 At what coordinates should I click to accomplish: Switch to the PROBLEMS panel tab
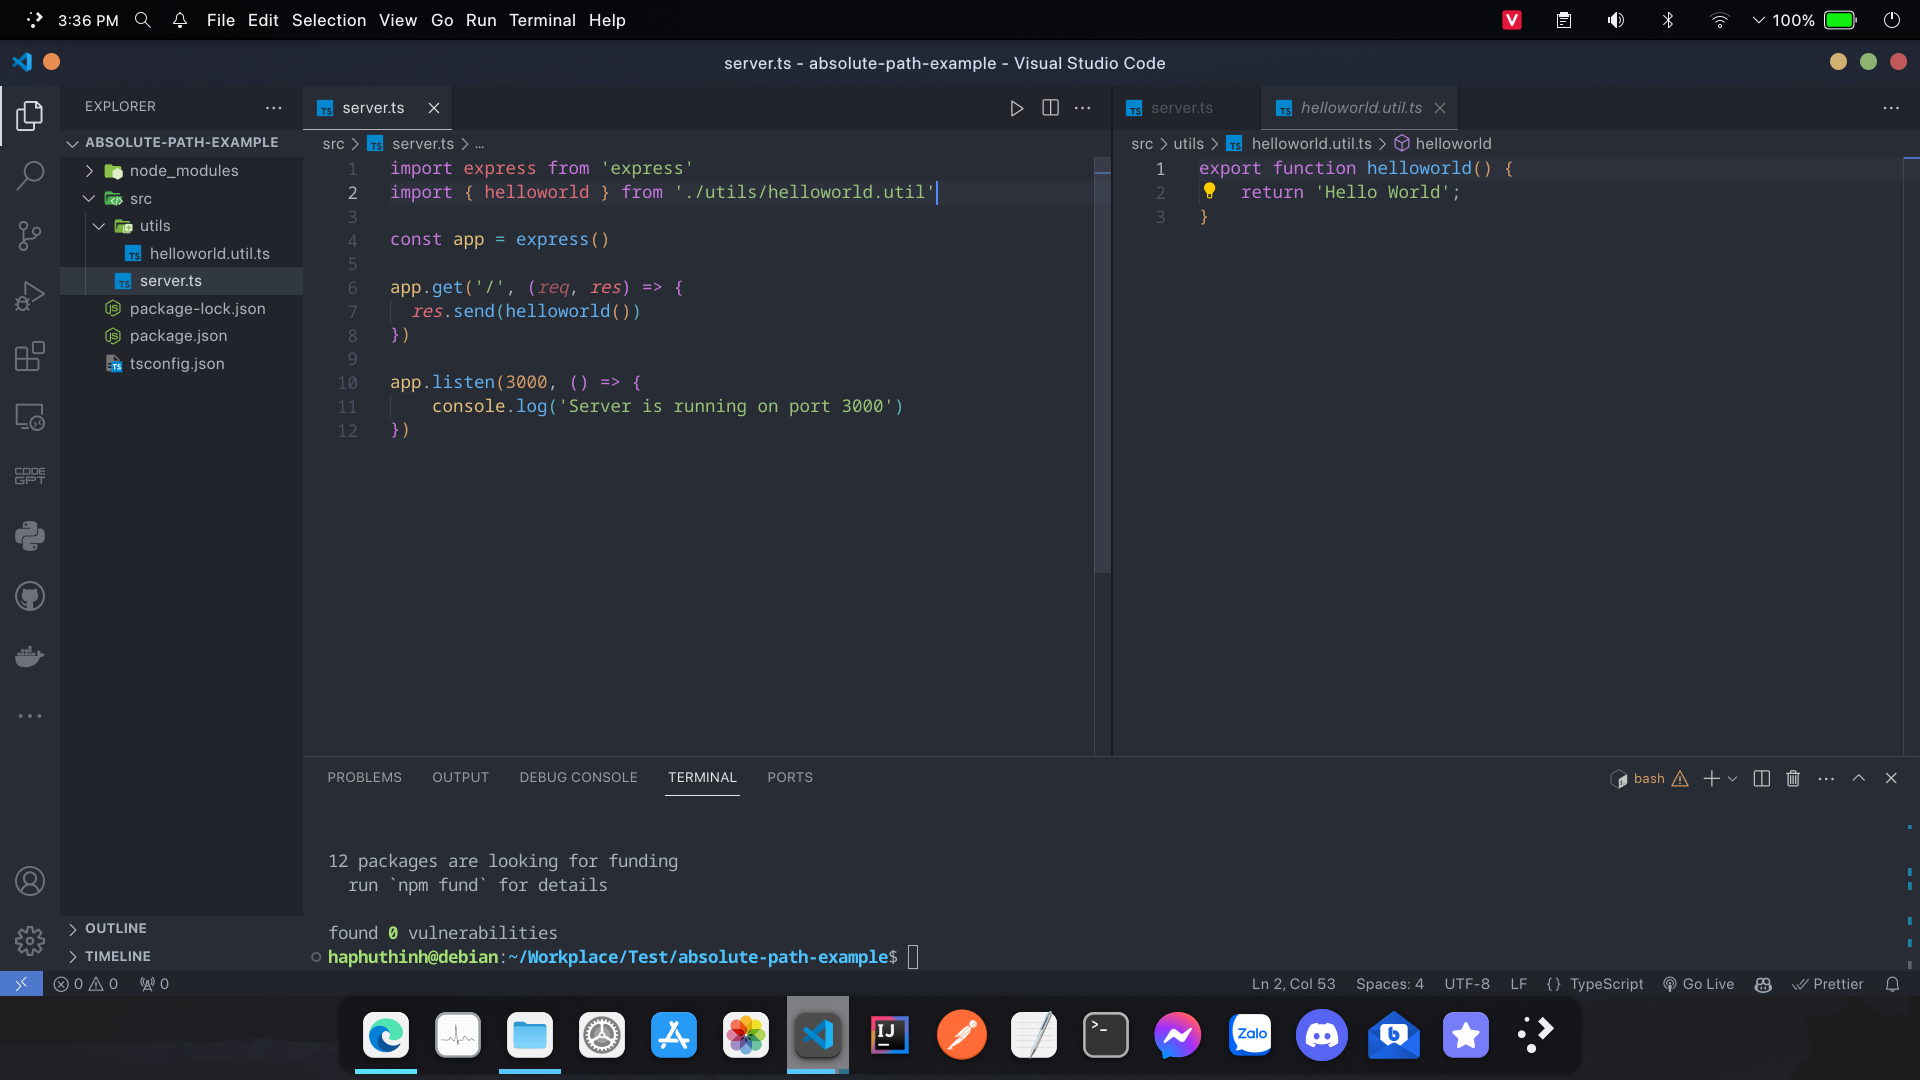pyautogui.click(x=364, y=777)
